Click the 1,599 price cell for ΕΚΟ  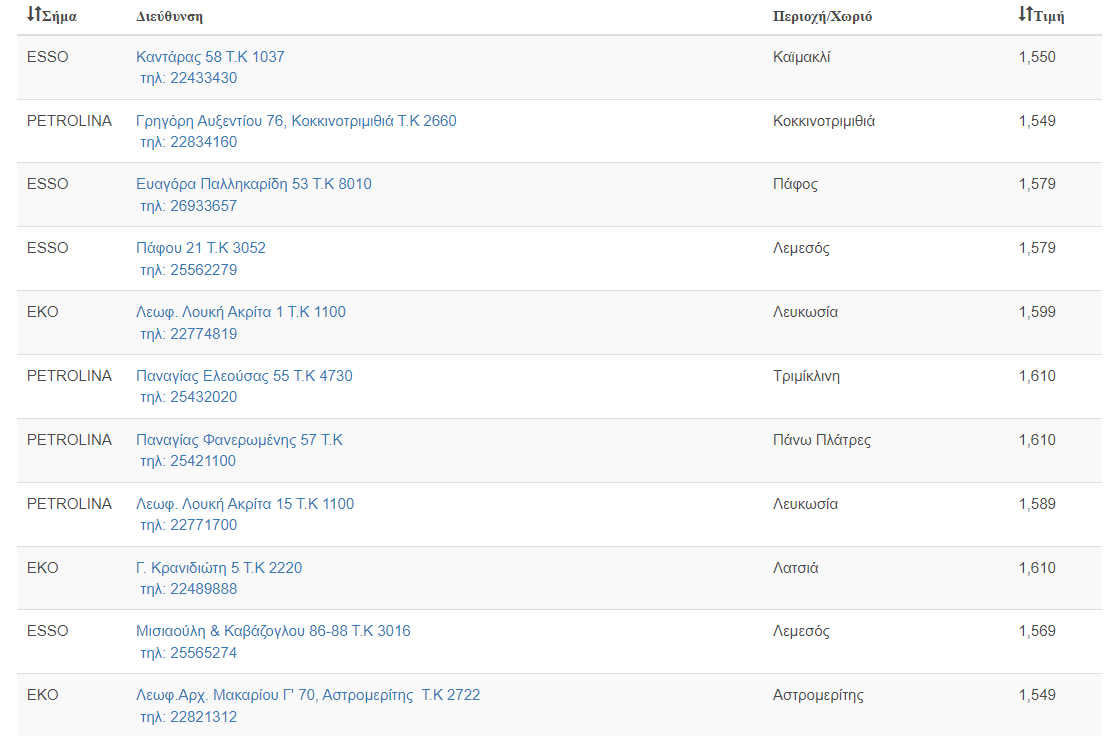[1037, 312]
